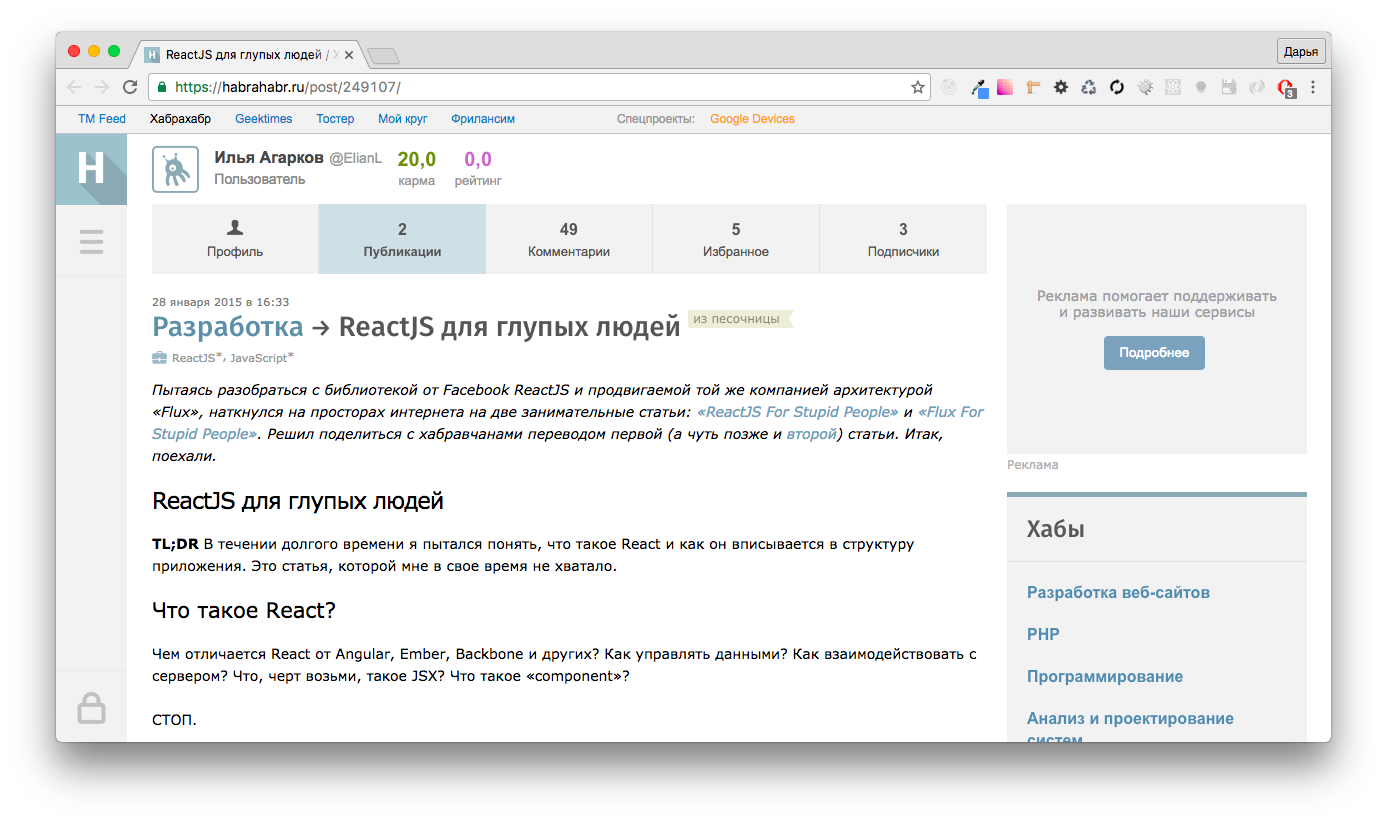Click the padlock login icon in sidebar
This screenshot has height=822, width=1387.
click(x=91, y=708)
